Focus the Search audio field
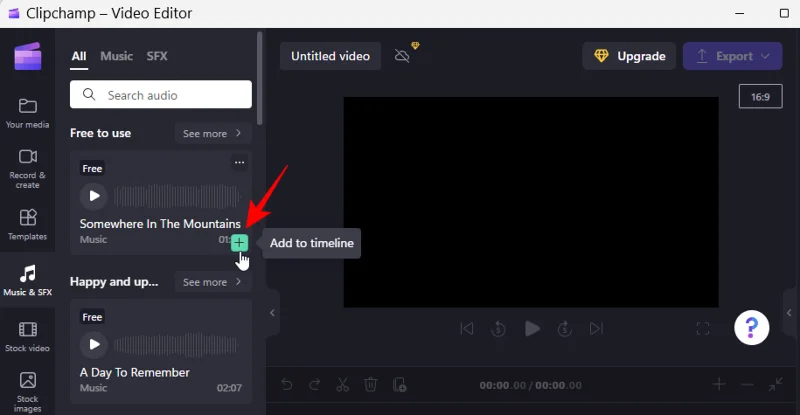 tap(161, 94)
